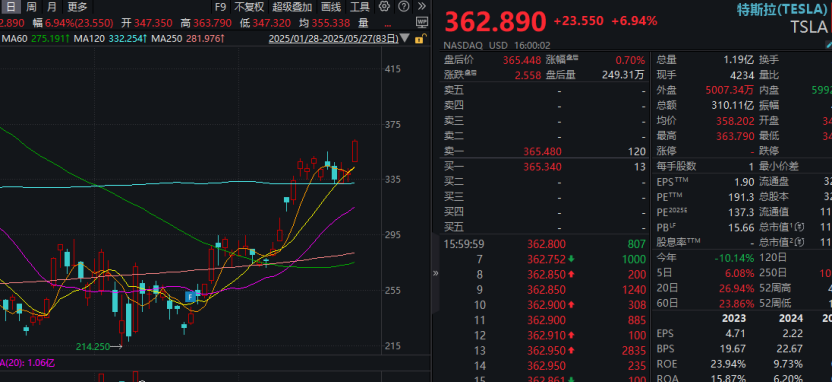This screenshot has height=382, width=832.
Task: Click the EPS TTM value 1.90
Action: pyautogui.click(x=744, y=182)
